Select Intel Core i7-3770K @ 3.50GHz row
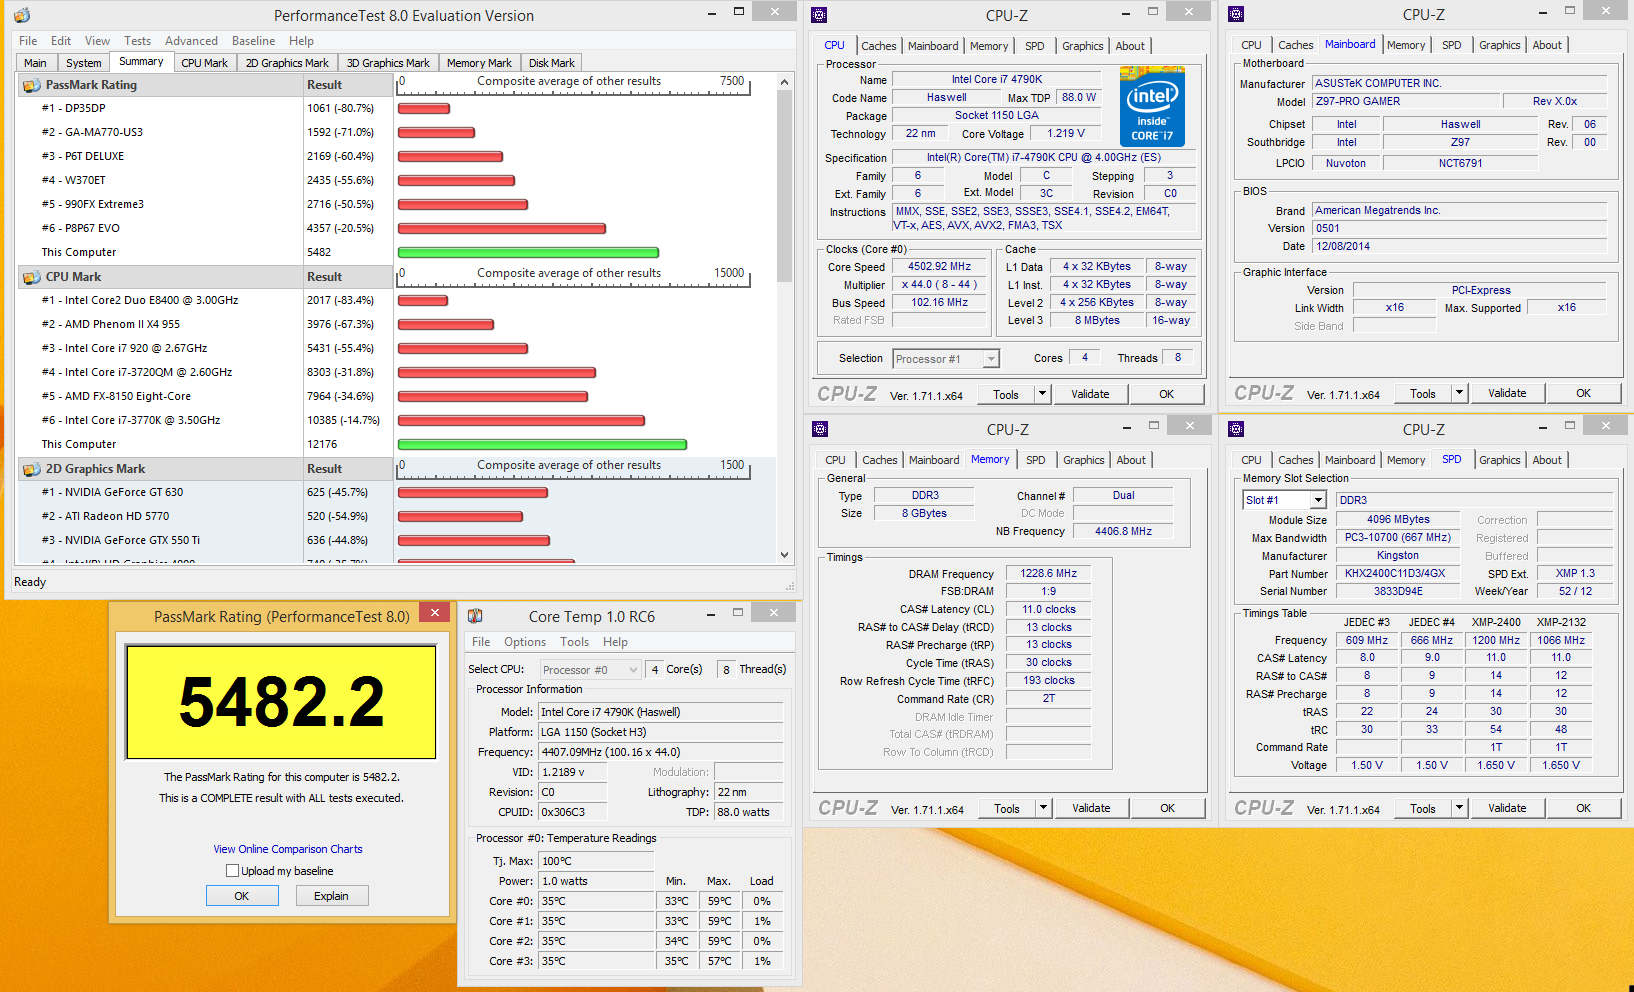The width and height of the screenshot is (1634, 992). click(x=206, y=420)
